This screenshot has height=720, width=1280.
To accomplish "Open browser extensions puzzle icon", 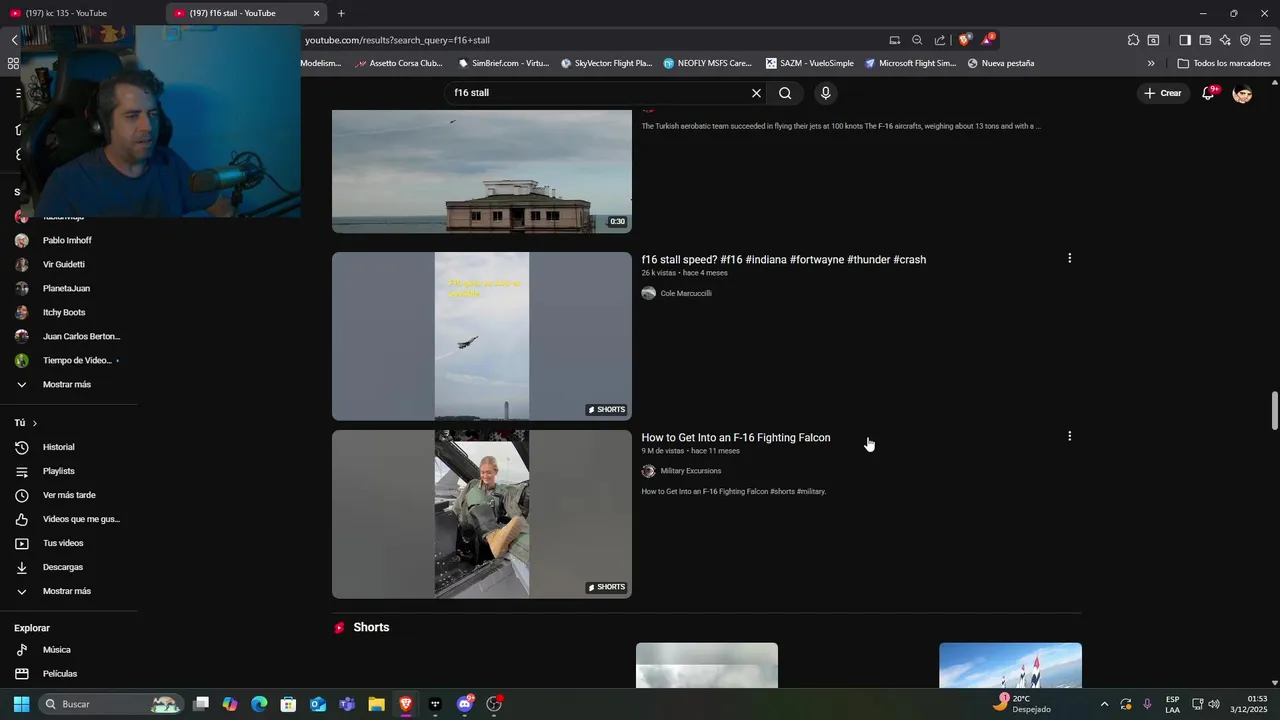I will pos(1133,40).
